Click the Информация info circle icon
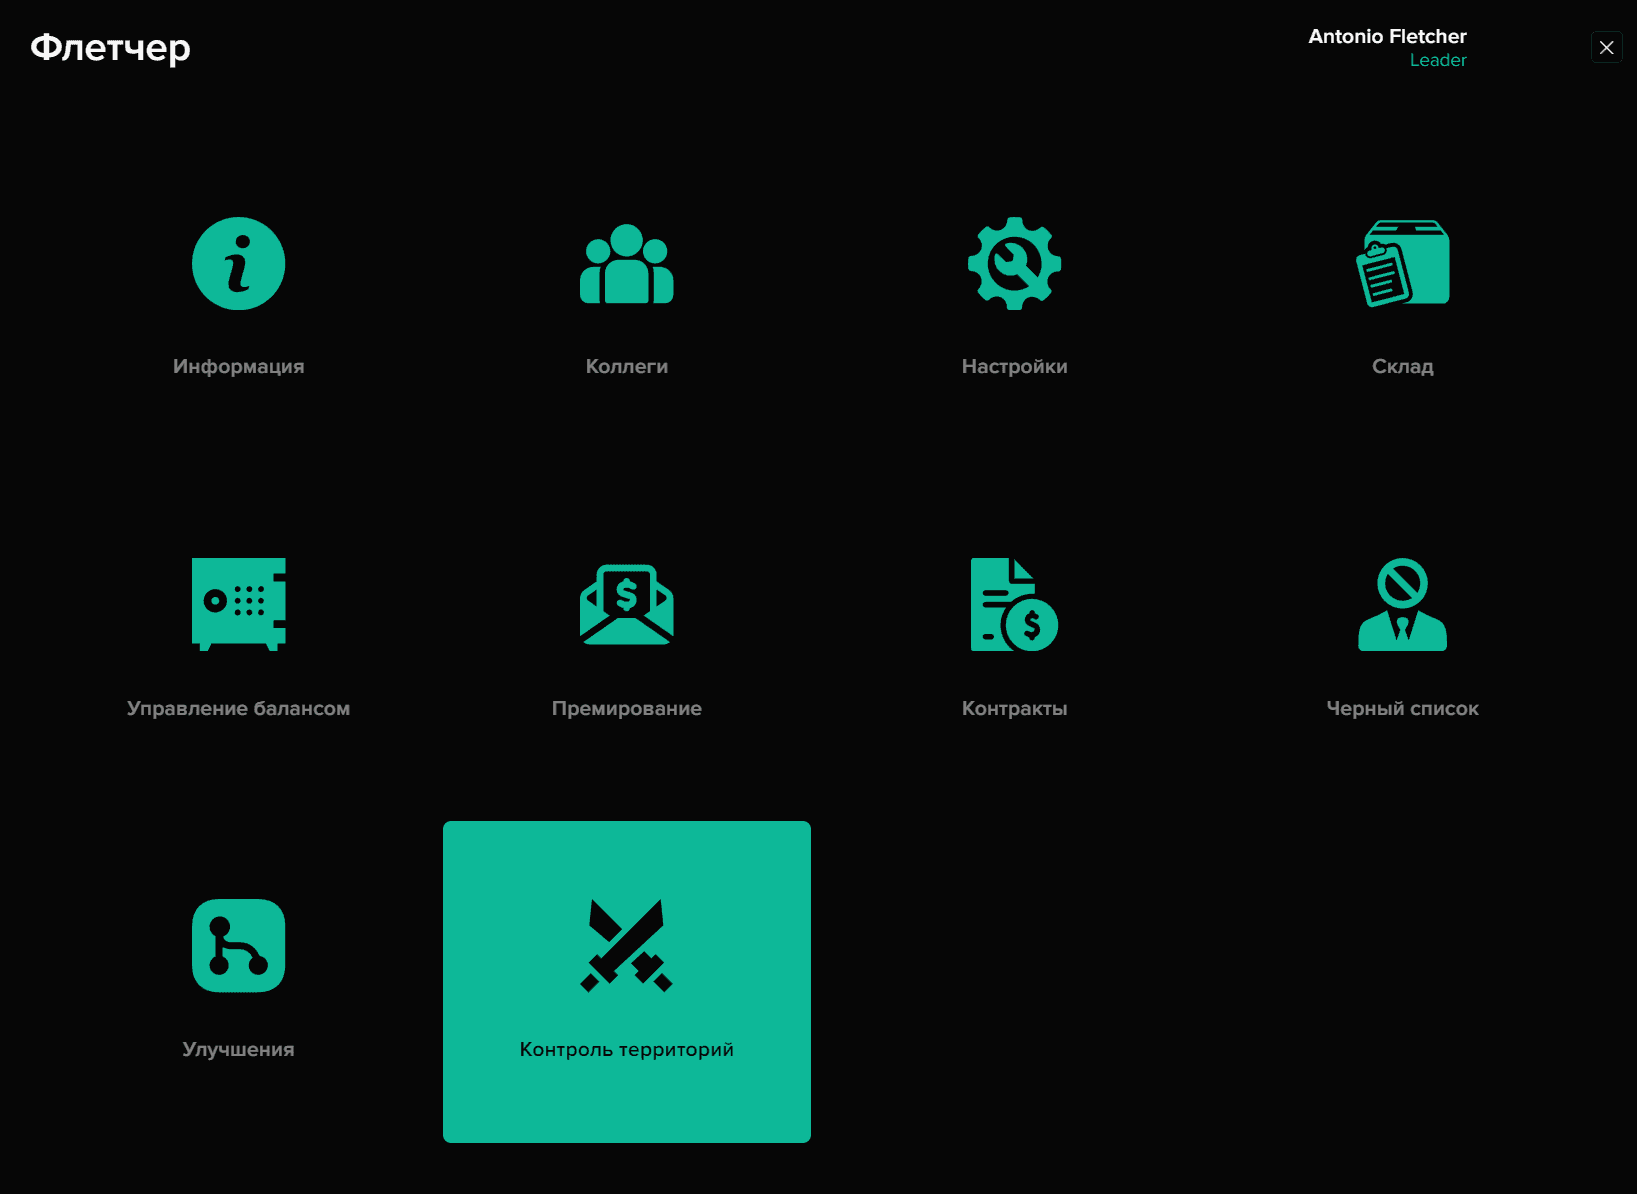Screen dimensions: 1637x1194 [238, 264]
